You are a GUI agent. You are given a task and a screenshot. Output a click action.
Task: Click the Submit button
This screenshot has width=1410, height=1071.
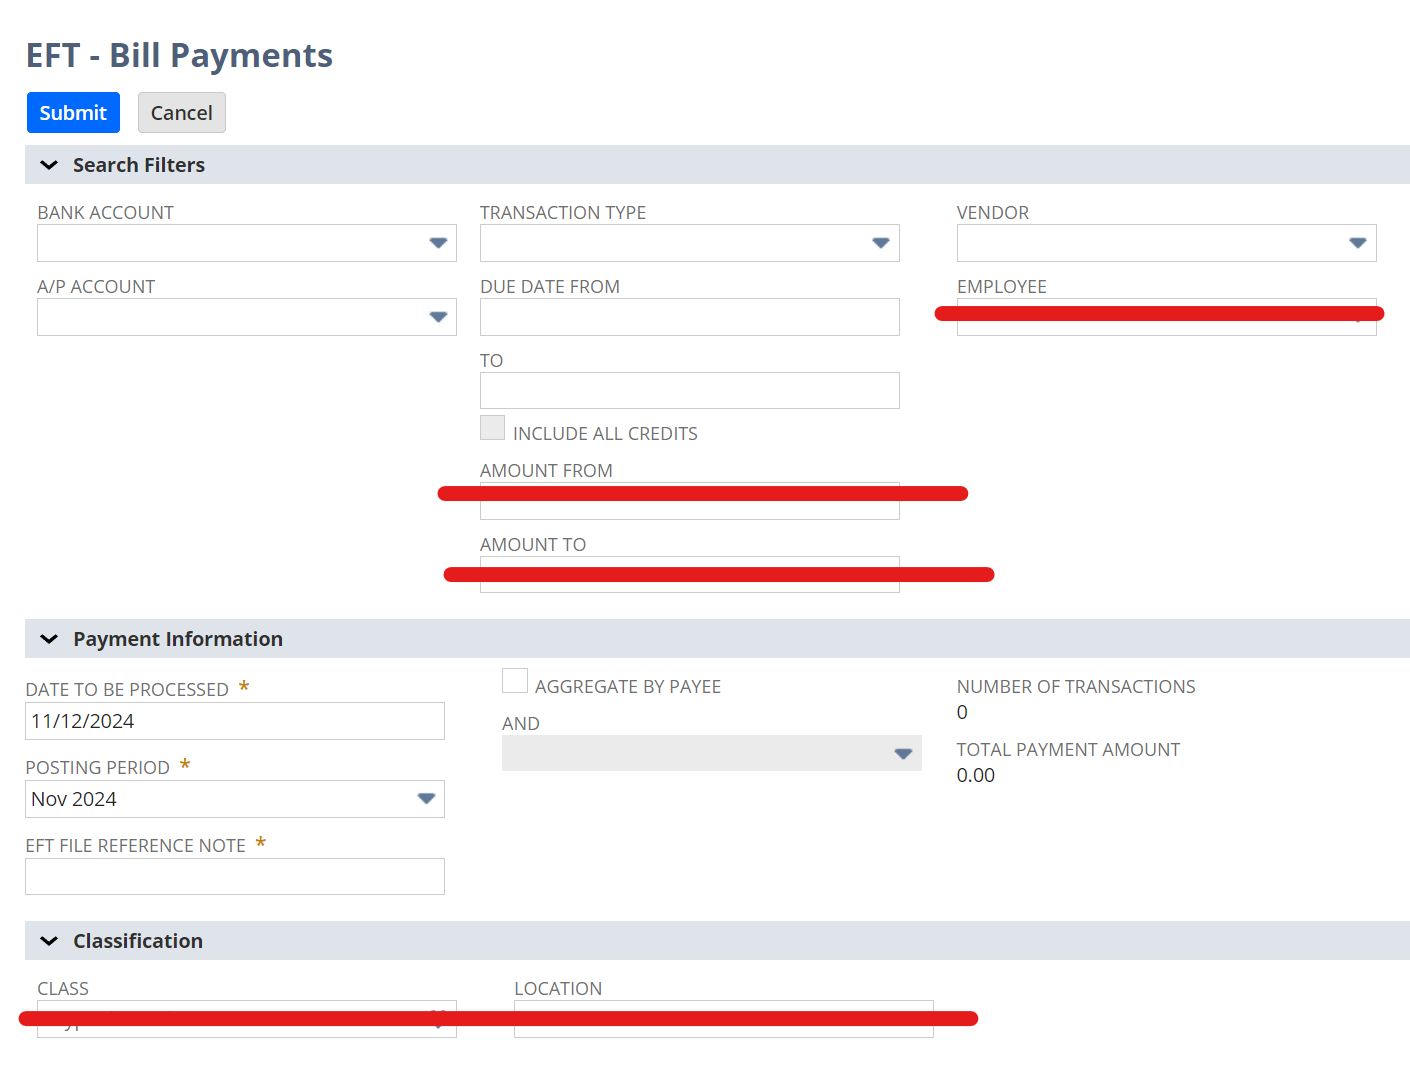tap(72, 112)
